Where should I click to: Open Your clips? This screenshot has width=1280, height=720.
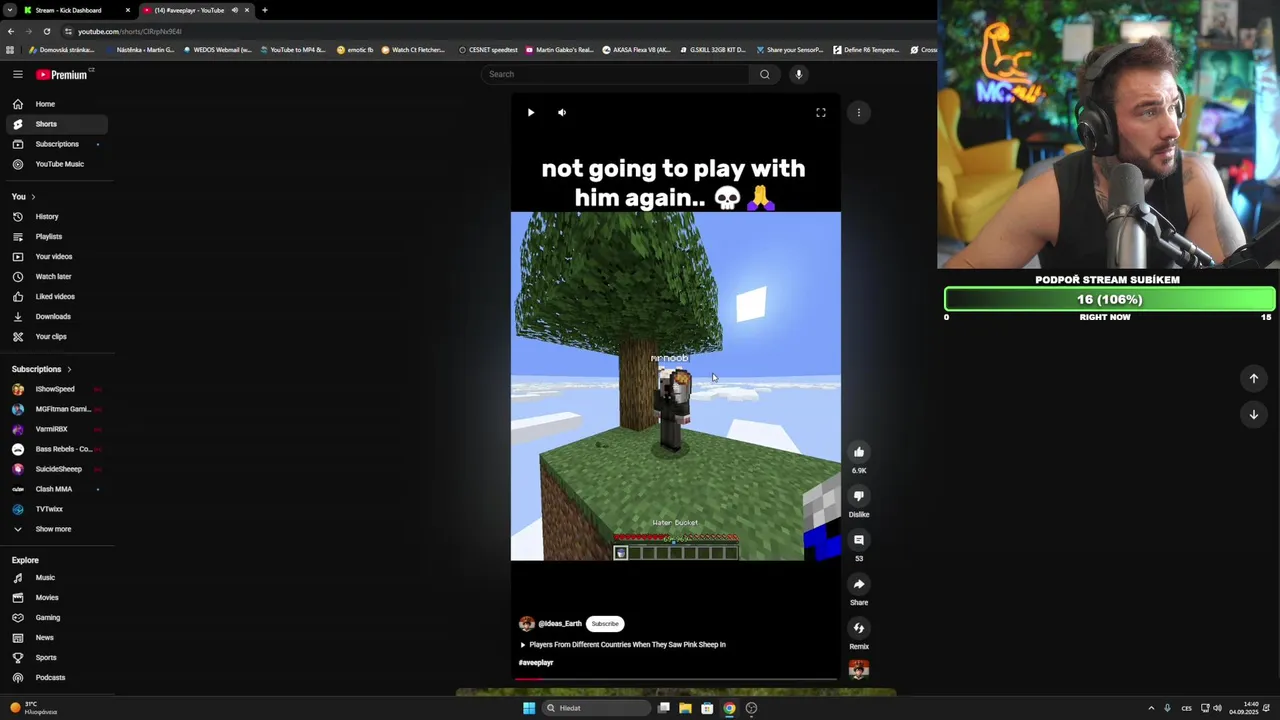55,337
